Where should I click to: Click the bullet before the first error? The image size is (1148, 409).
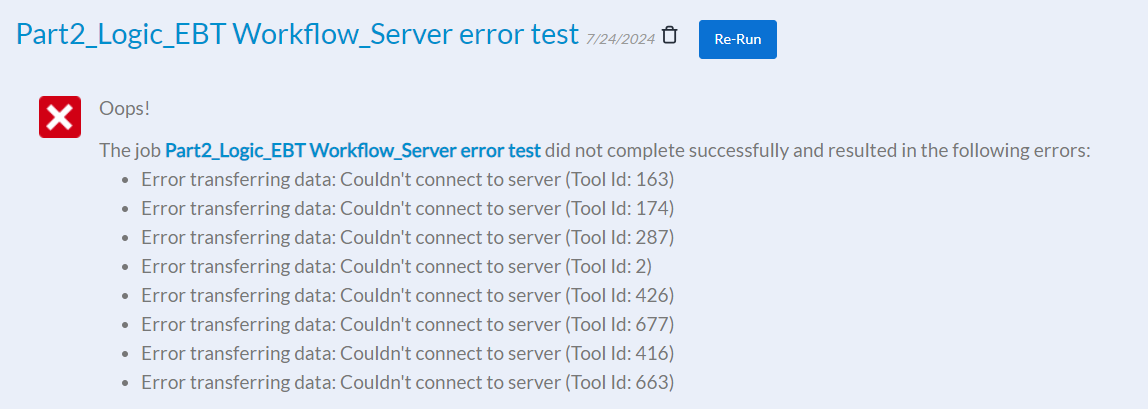click(x=125, y=181)
